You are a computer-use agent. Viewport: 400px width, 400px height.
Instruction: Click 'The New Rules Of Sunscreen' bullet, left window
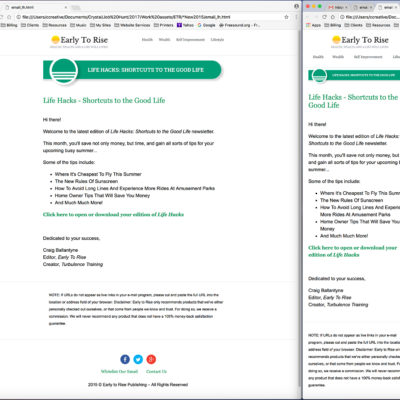click(x=86, y=181)
